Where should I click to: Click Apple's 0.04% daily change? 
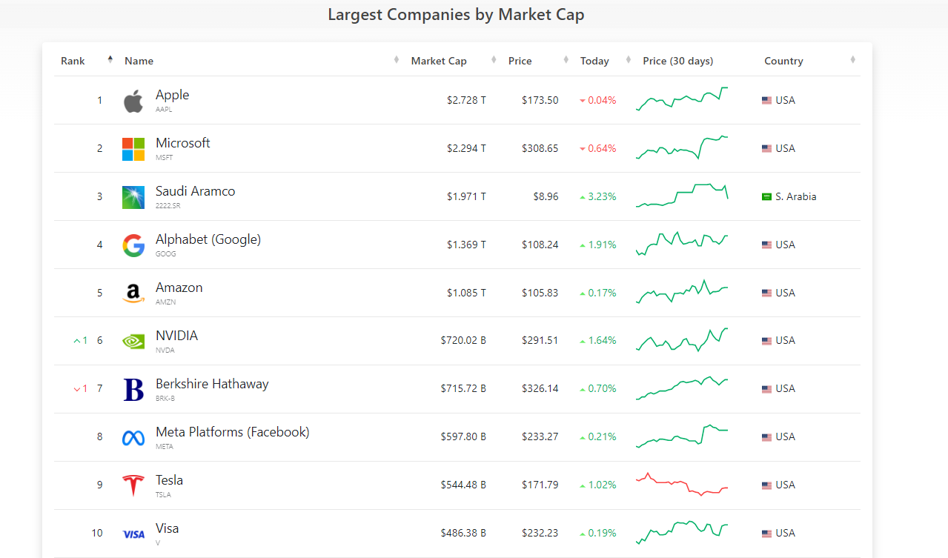coord(598,100)
